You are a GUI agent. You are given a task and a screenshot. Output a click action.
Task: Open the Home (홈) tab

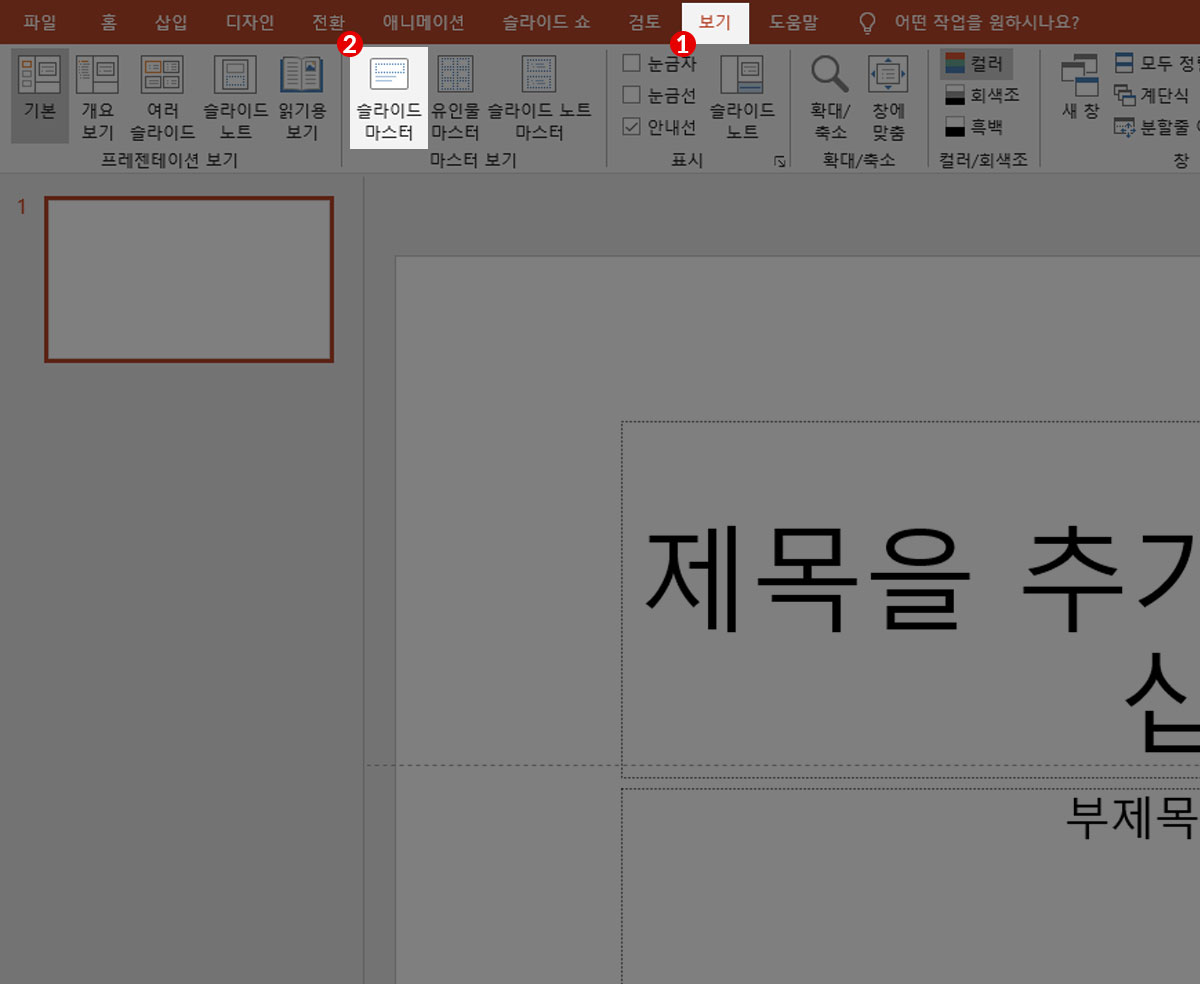(108, 22)
